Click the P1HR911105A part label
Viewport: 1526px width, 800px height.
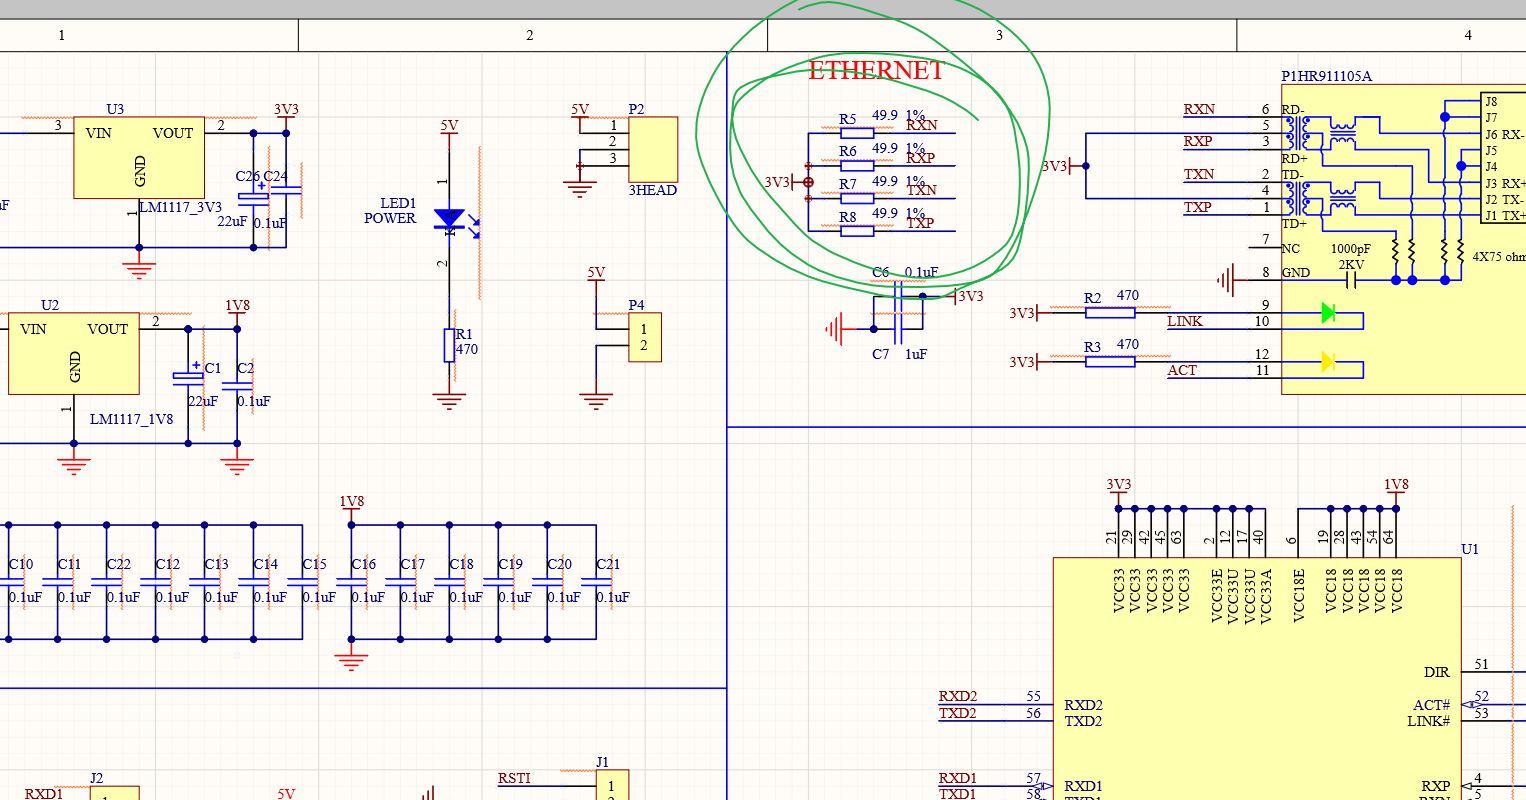click(x=1327, y=77)
